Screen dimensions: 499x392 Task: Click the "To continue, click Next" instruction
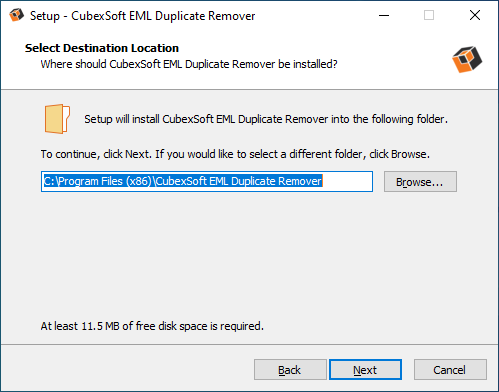235,154
